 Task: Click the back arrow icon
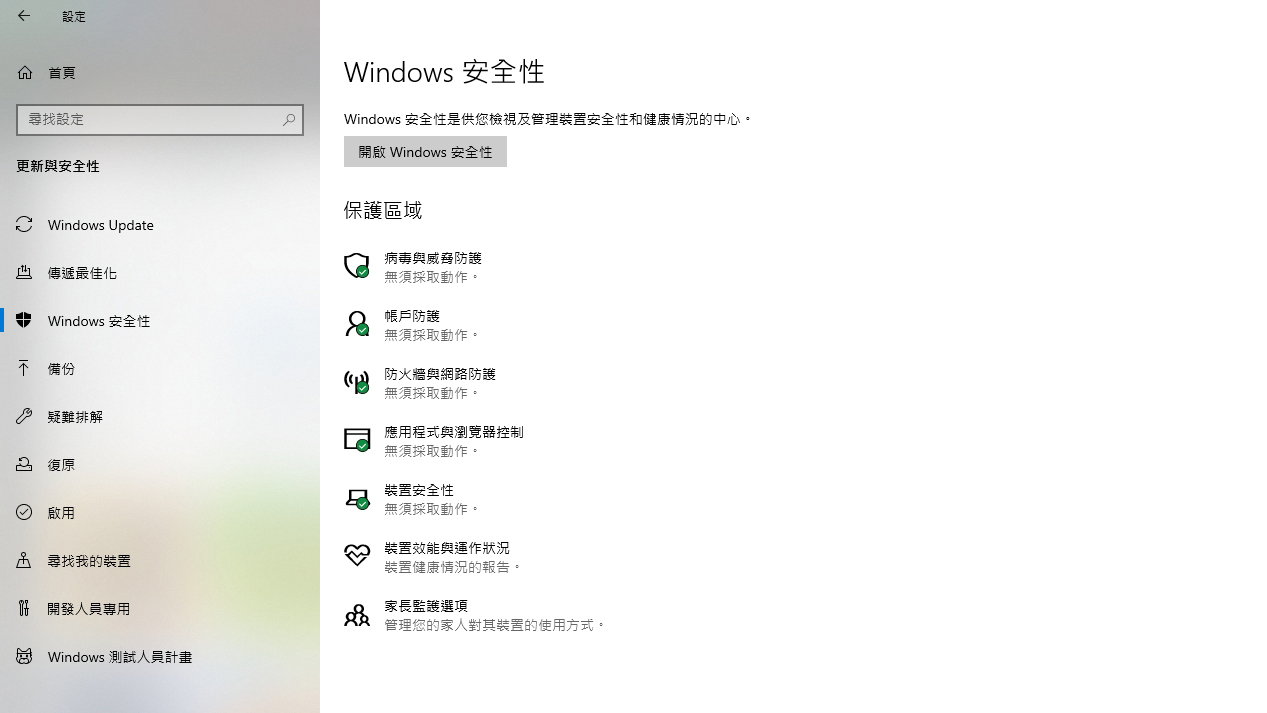tap(24, 16)
